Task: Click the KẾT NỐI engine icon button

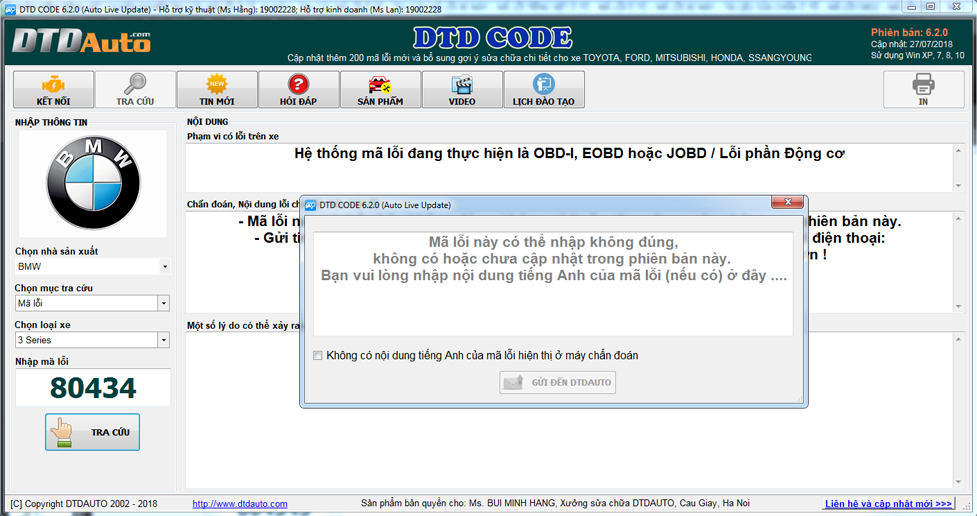Action: [x=54, y=90]
